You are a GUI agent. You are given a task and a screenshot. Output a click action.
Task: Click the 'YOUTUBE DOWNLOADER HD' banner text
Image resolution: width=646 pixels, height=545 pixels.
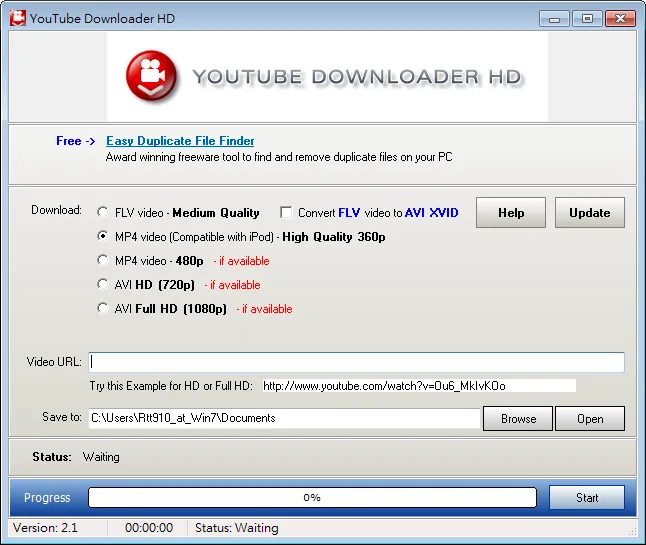coord(357,77)
